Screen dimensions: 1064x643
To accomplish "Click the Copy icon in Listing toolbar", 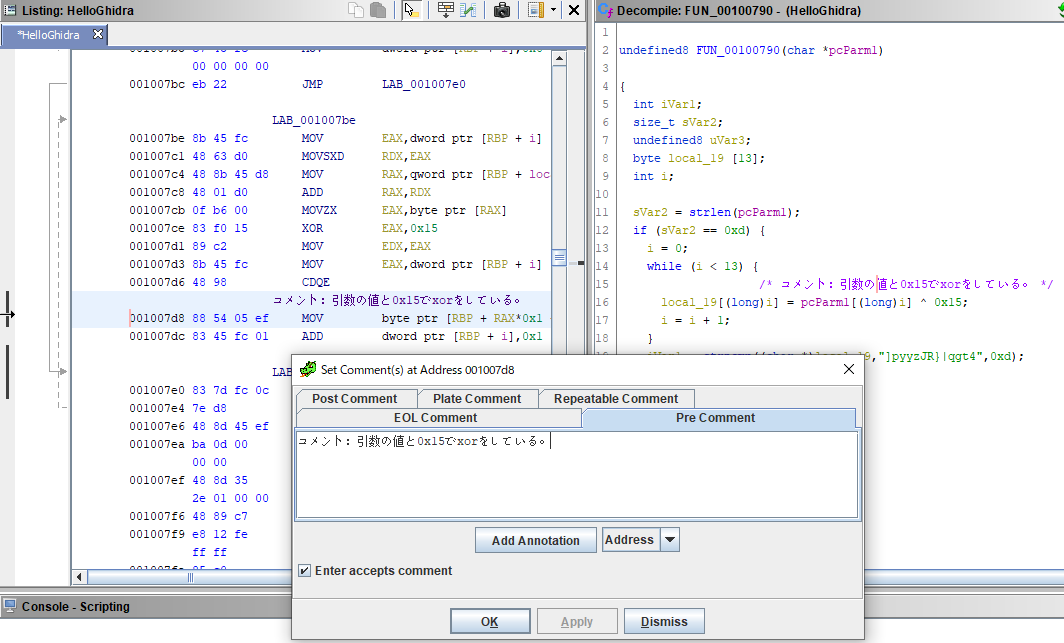I will click(x=357, y=10).
